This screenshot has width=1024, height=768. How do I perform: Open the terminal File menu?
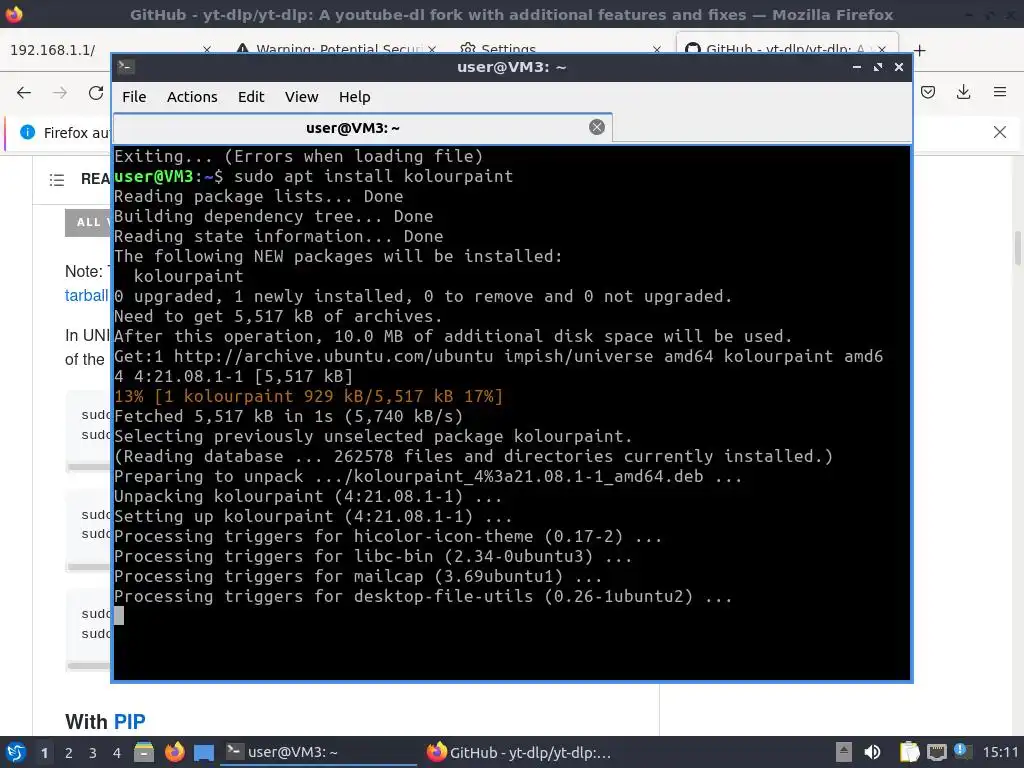(134, 97)
